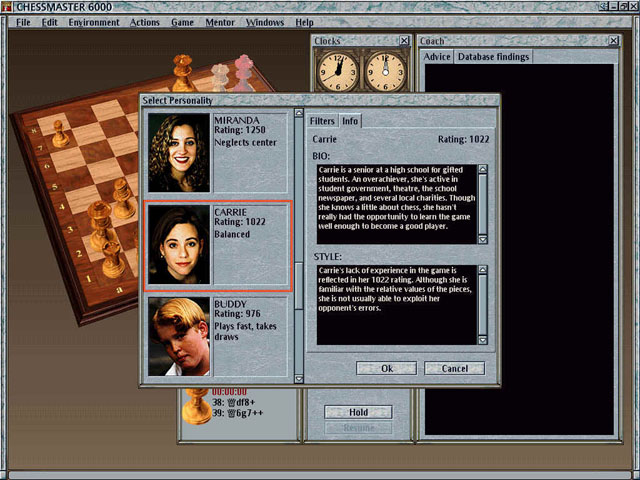The height and width of the screenshot is (480, 640).
Task: Click the CARRIE name label
Action: coord(231,212)
